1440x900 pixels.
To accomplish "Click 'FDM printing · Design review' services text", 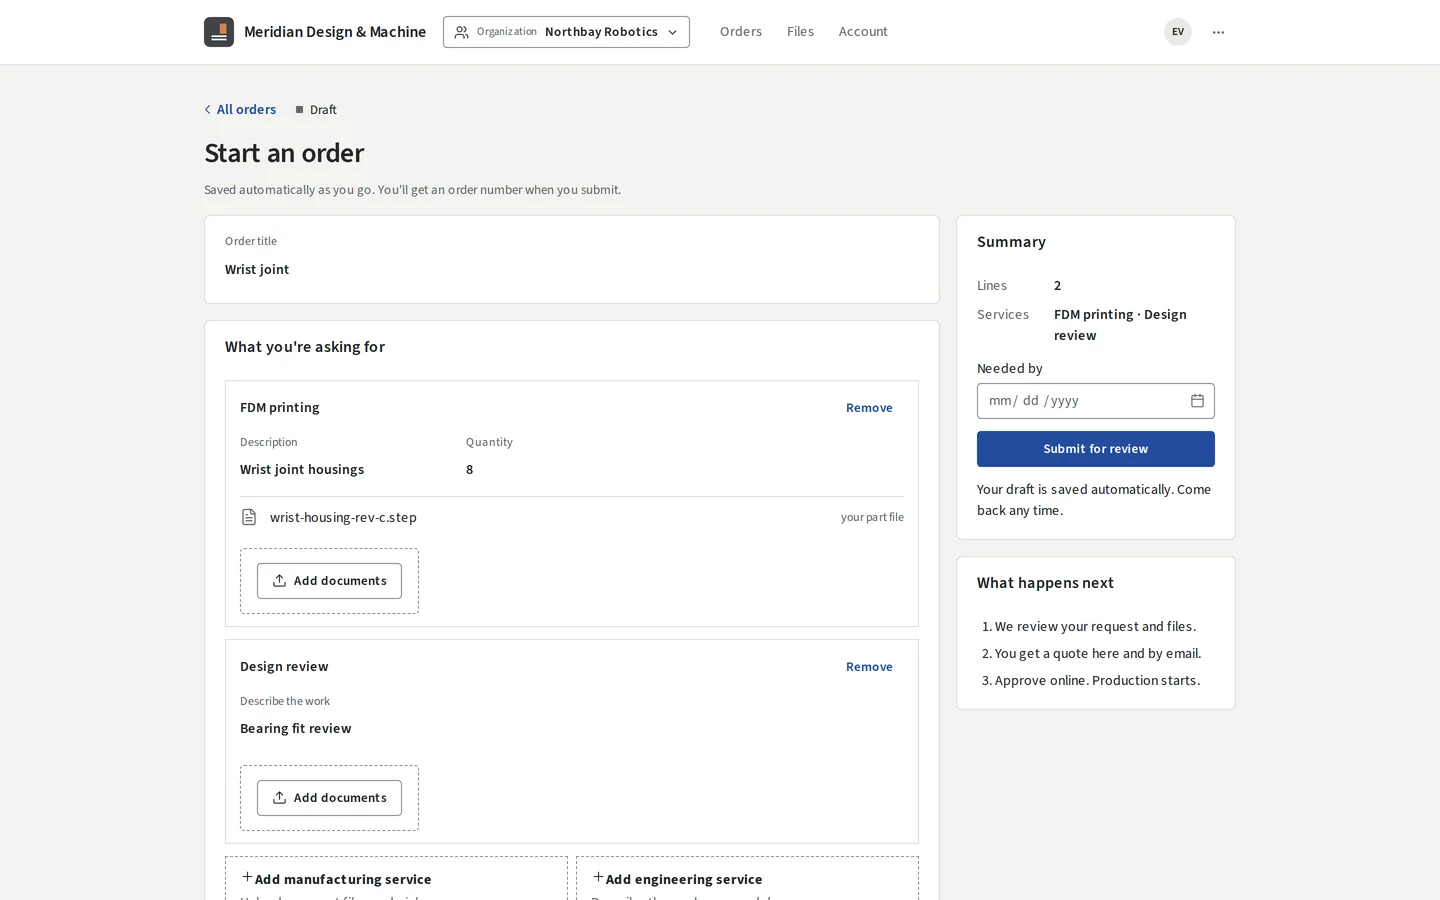I will [1120, 325].
